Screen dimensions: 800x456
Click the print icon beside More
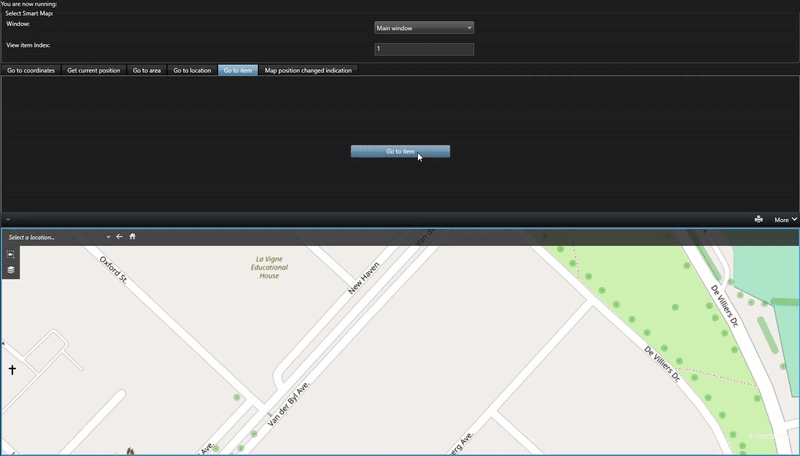(x=758, y=219)
